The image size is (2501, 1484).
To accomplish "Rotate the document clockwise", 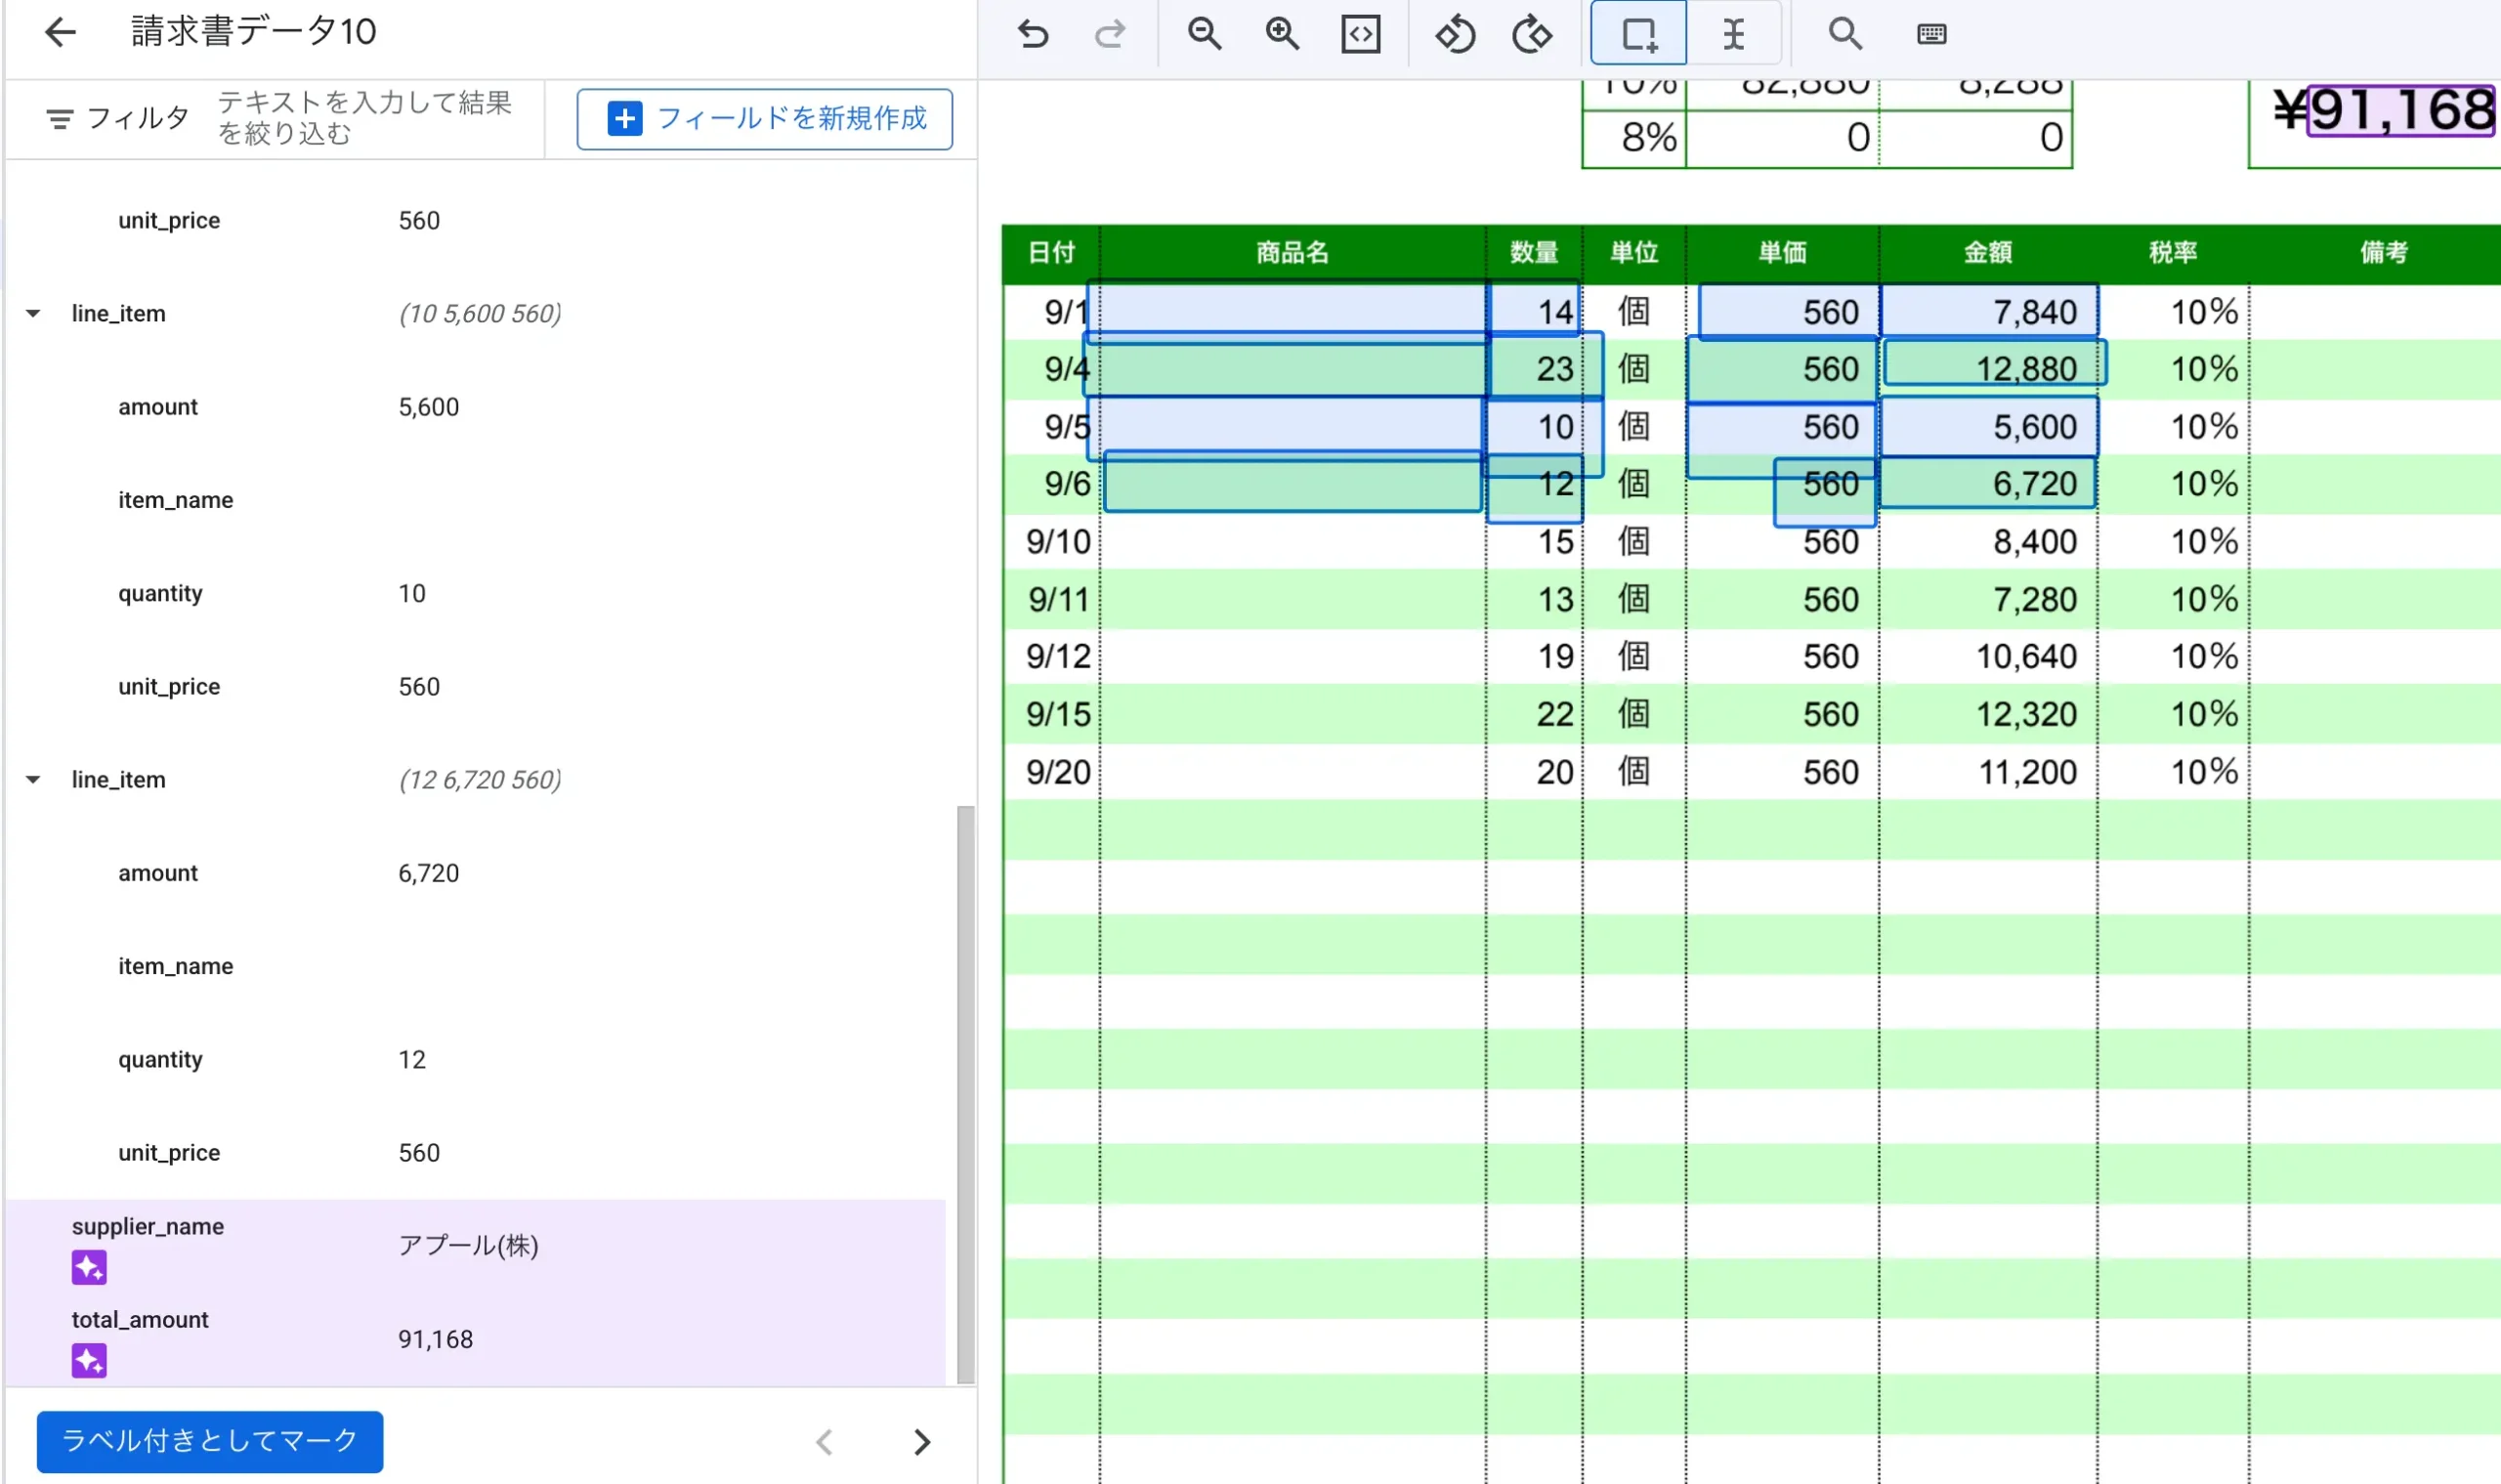I will (x=1532, y=34).
